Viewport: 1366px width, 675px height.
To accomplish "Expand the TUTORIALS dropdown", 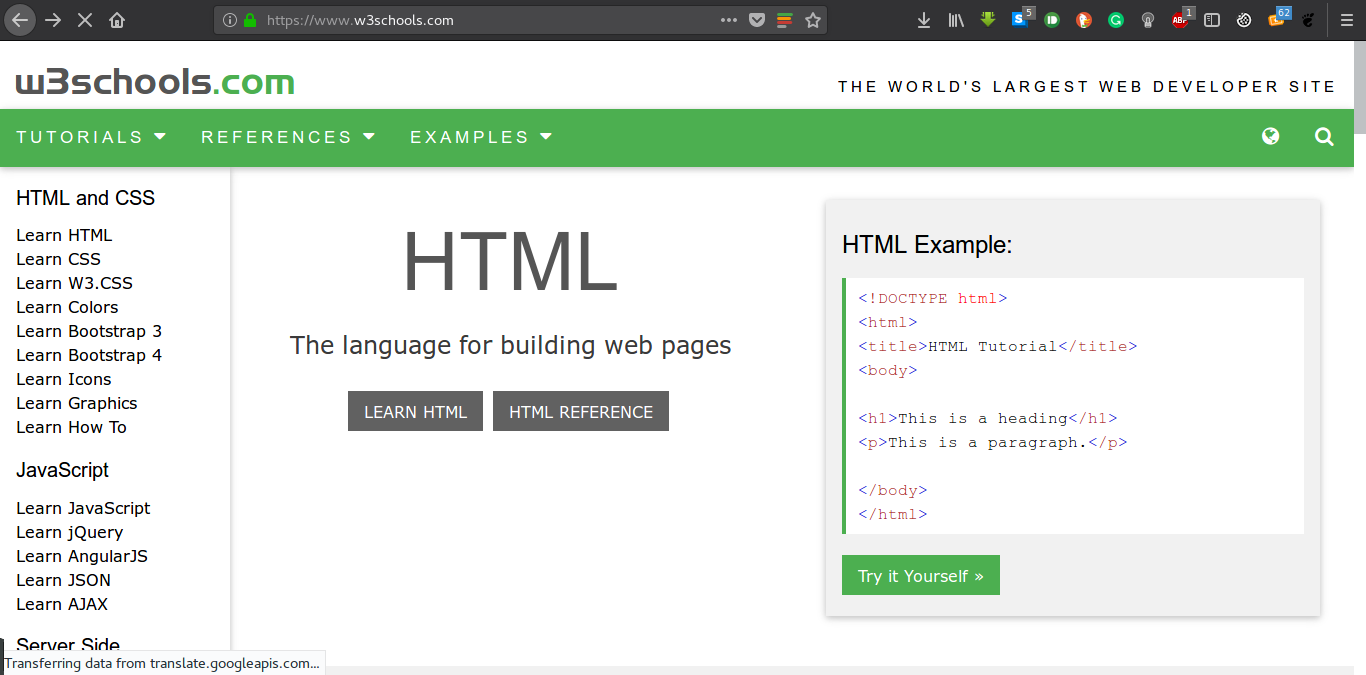I will (91, 137).
